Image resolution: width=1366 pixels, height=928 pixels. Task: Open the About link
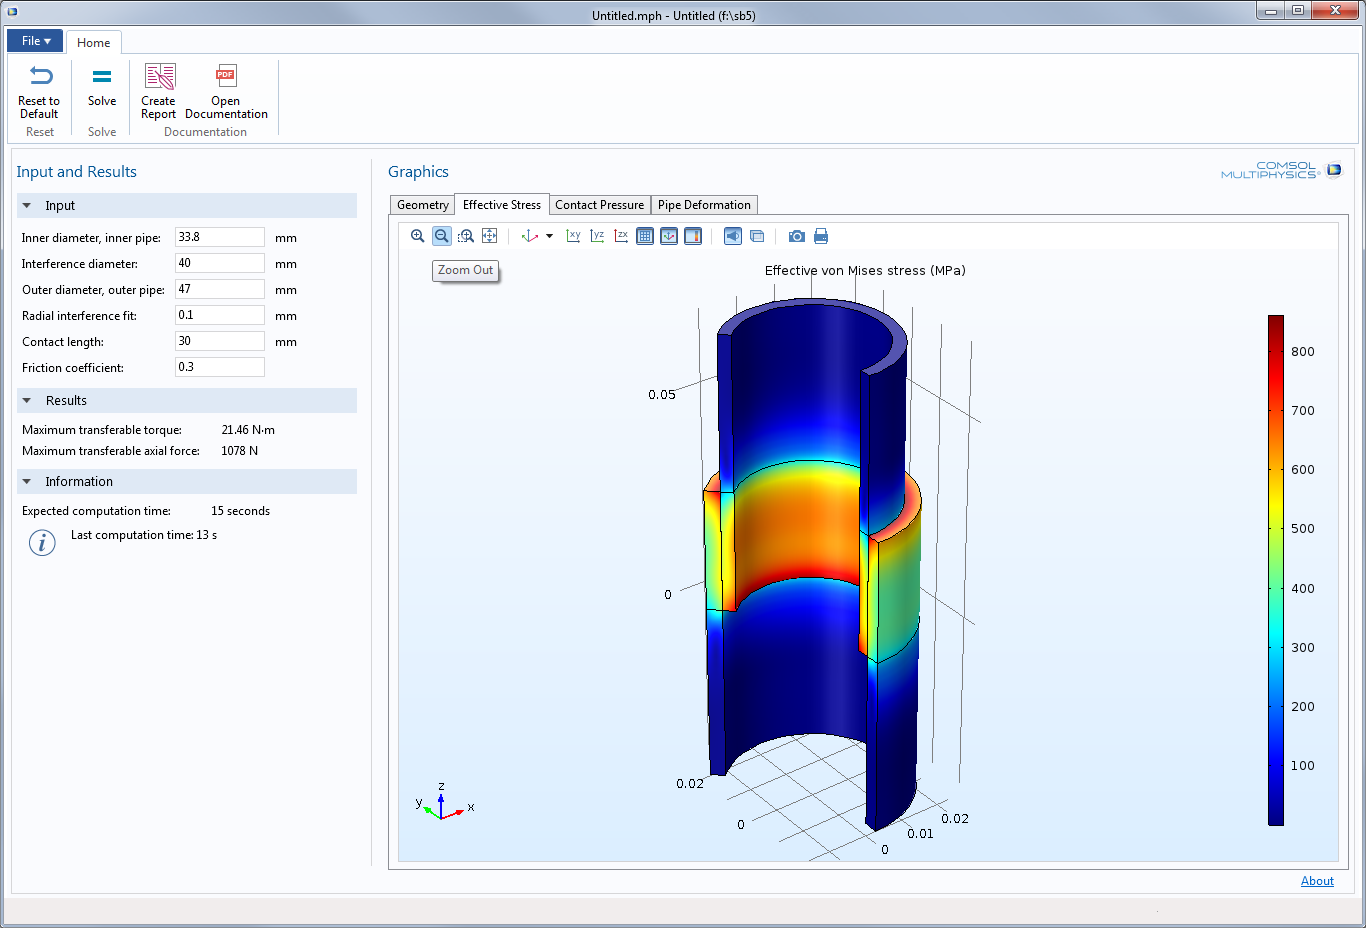point(1317,881)
